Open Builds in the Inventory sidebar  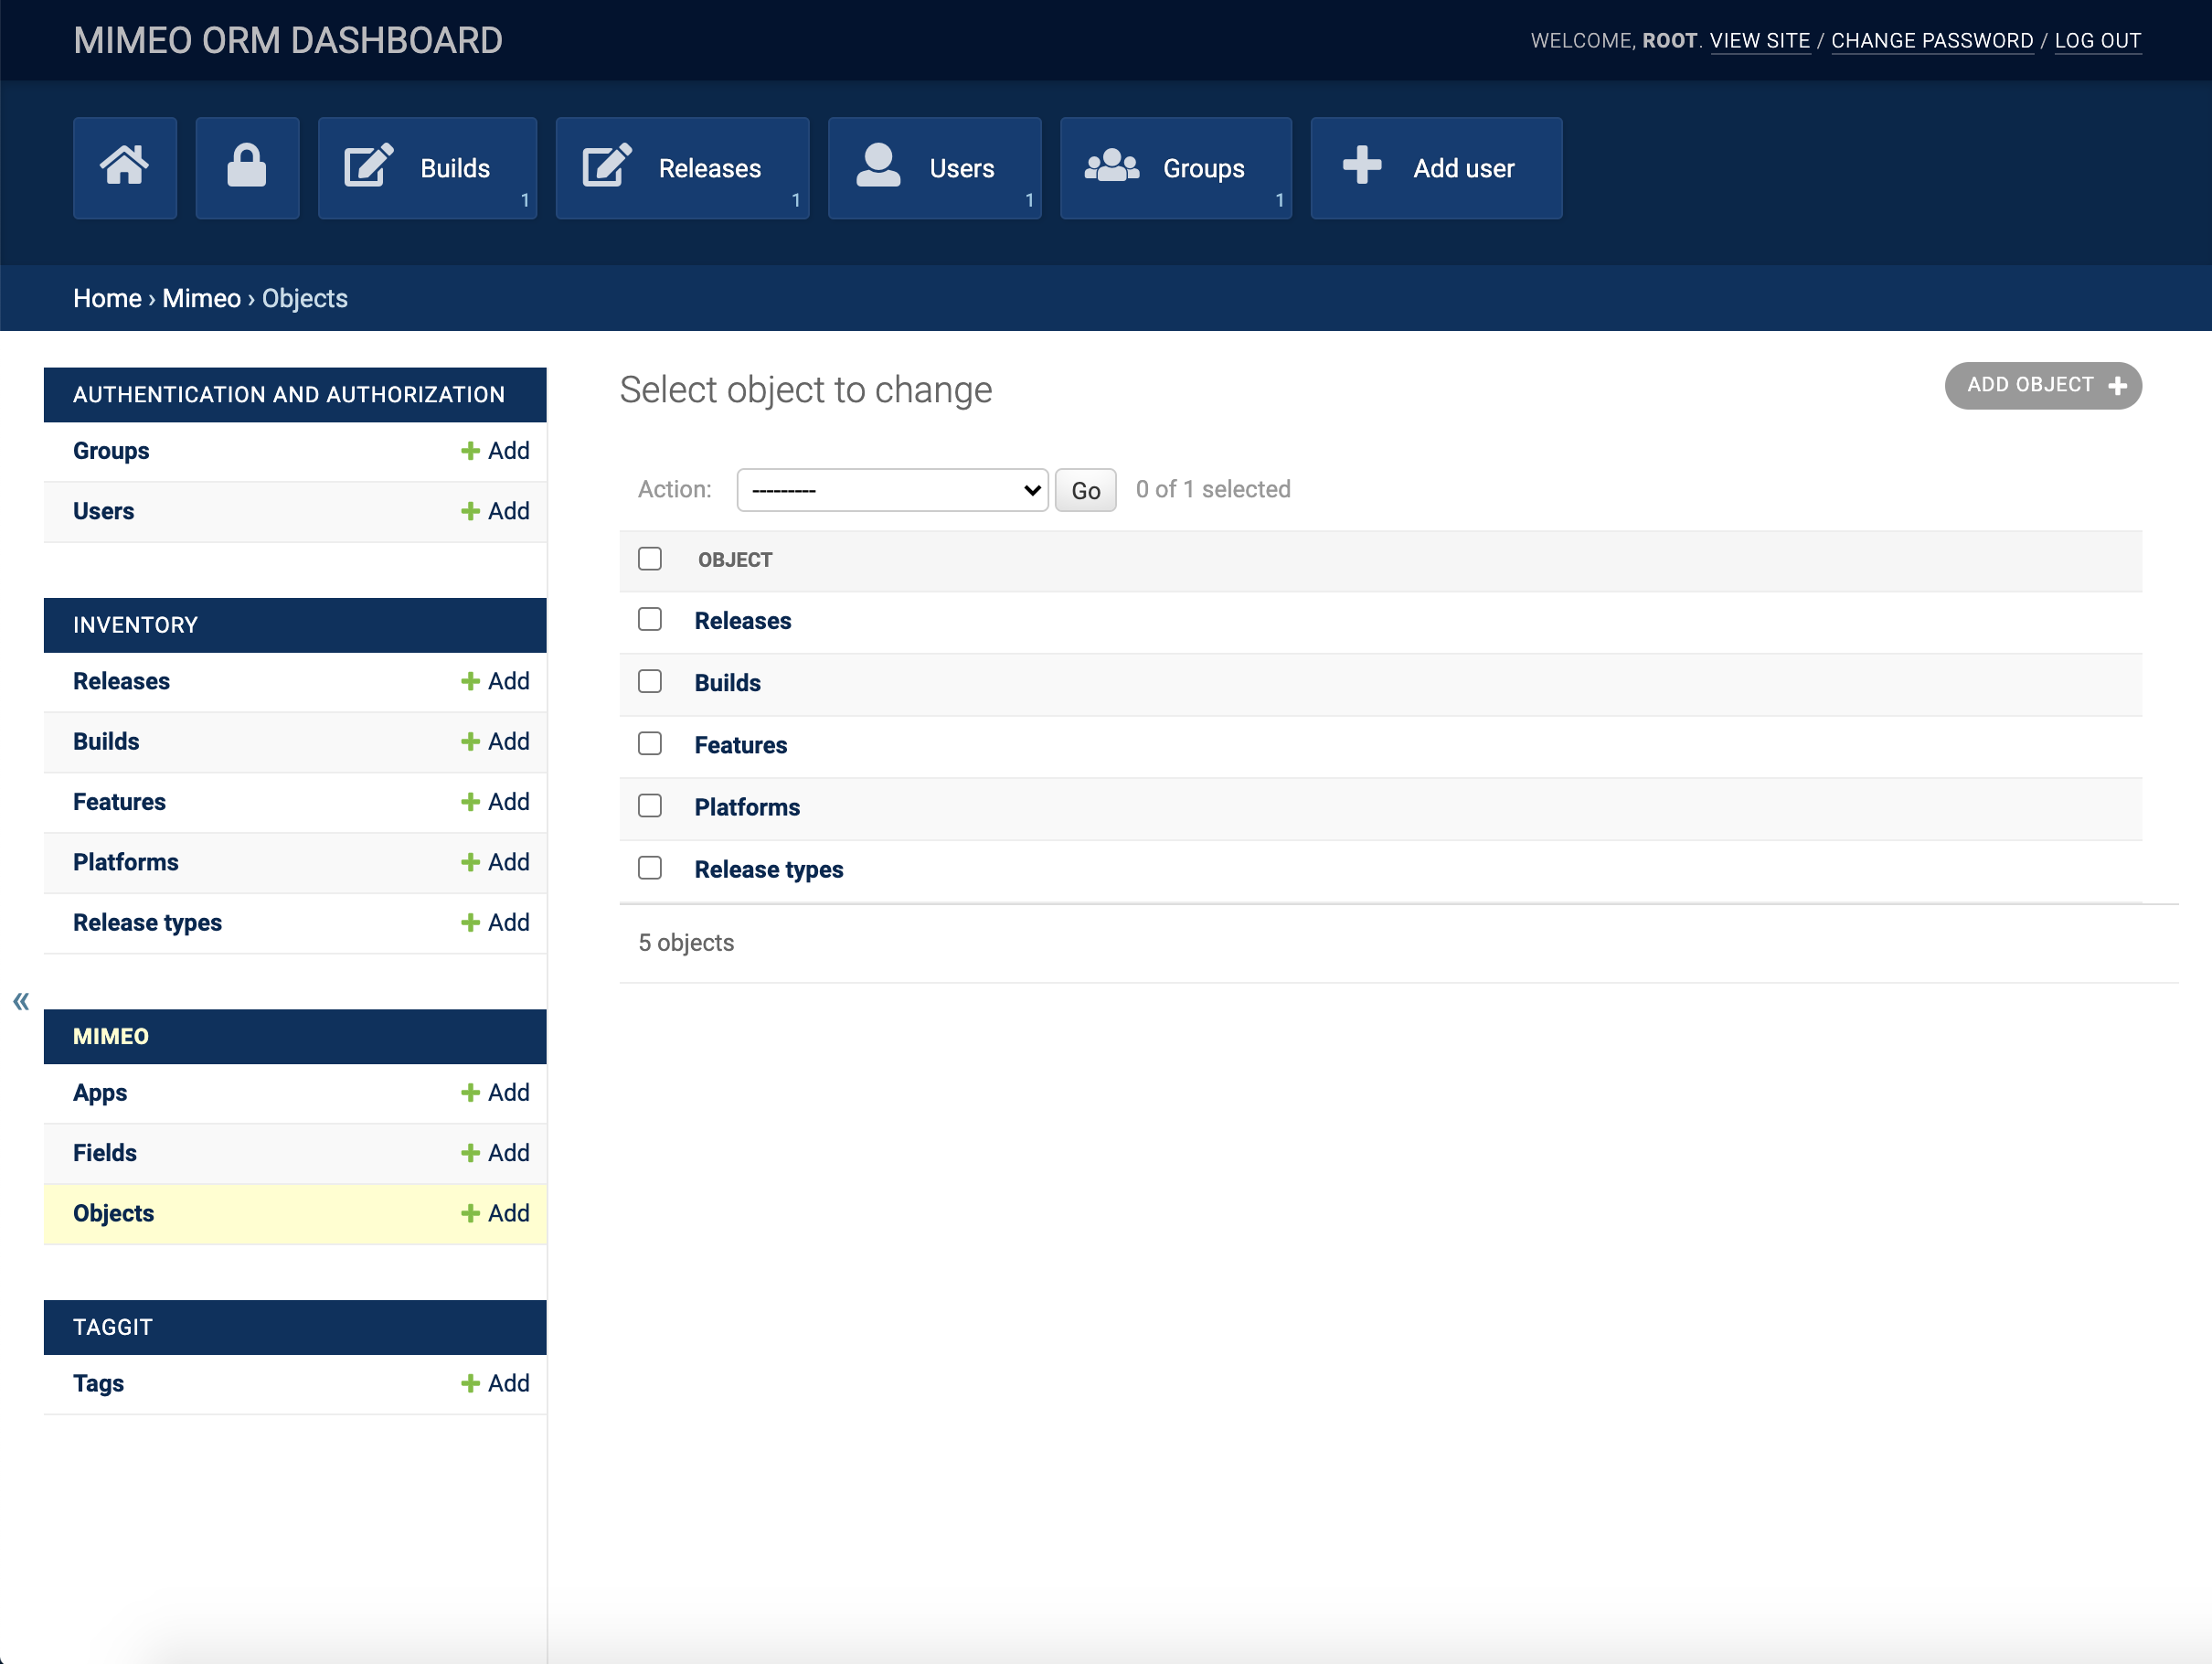106,741
